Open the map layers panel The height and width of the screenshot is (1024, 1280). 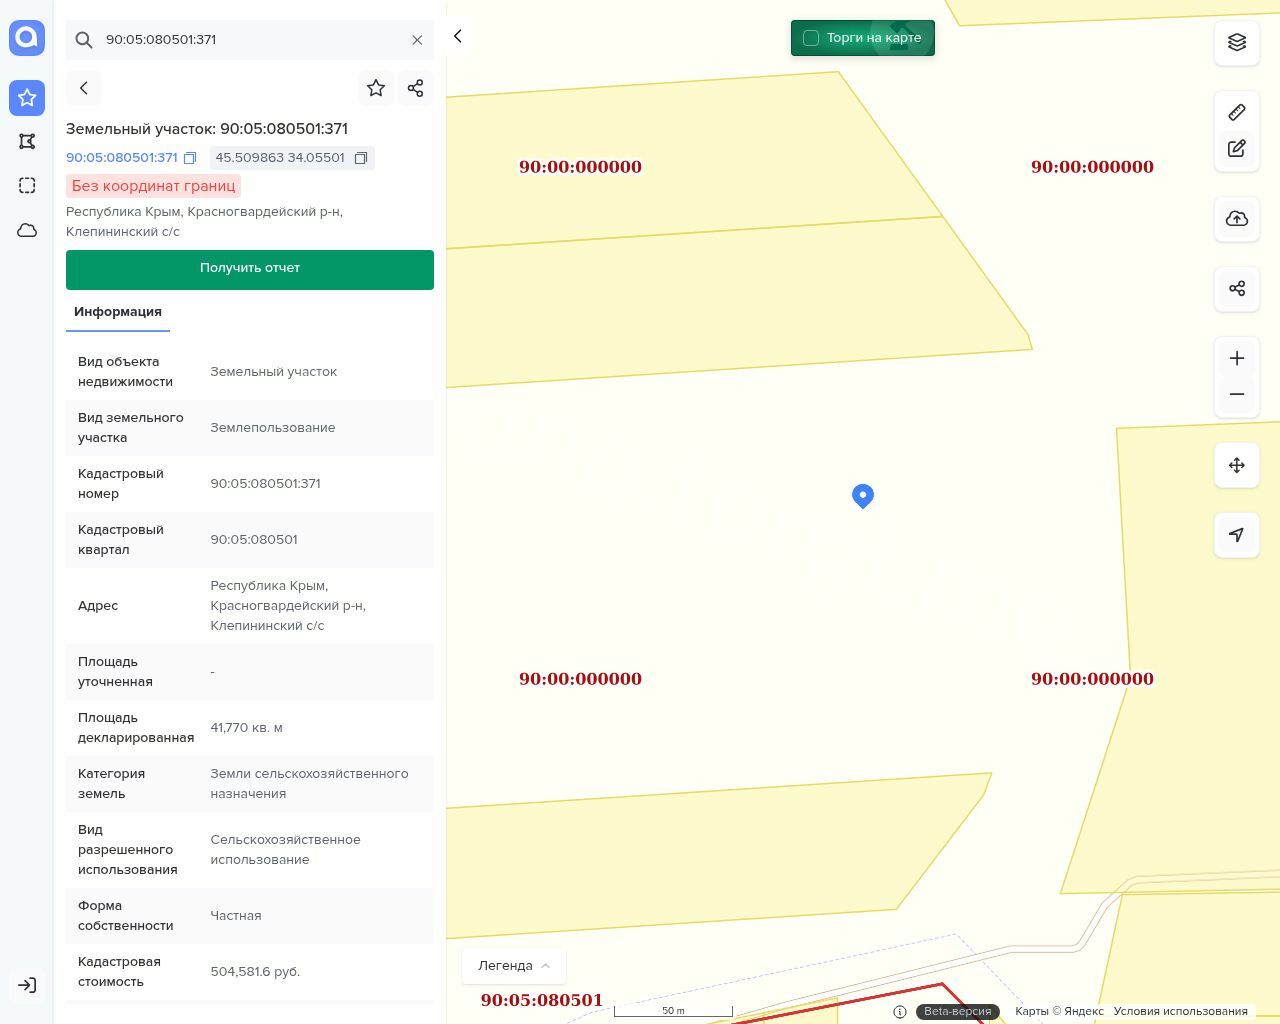(1236, 42)
